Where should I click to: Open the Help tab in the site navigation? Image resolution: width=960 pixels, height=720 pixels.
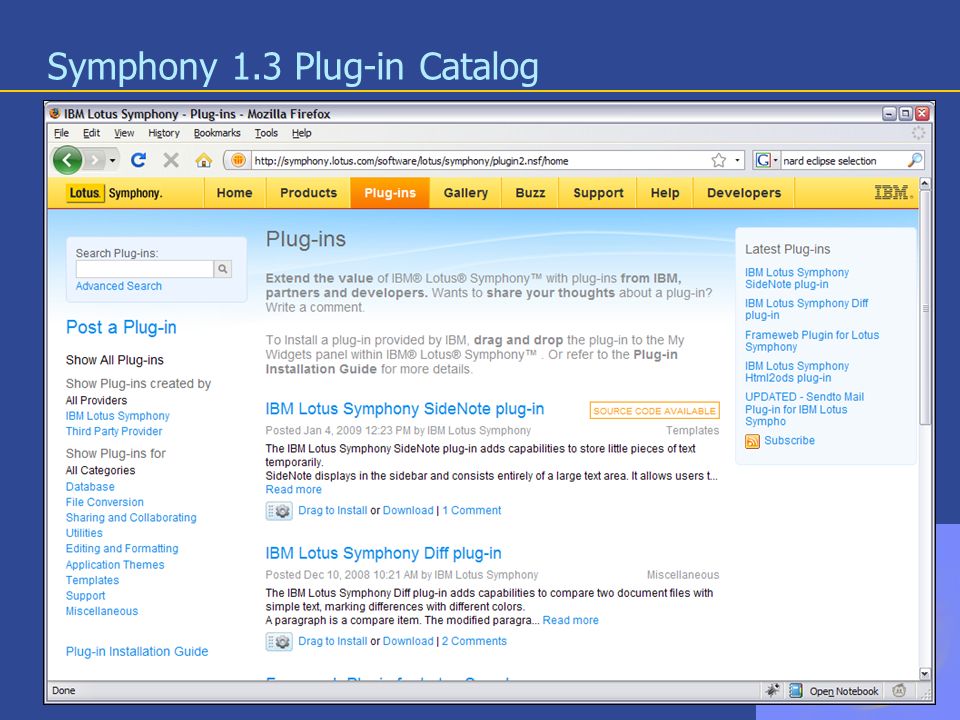[x=665, y=193]
